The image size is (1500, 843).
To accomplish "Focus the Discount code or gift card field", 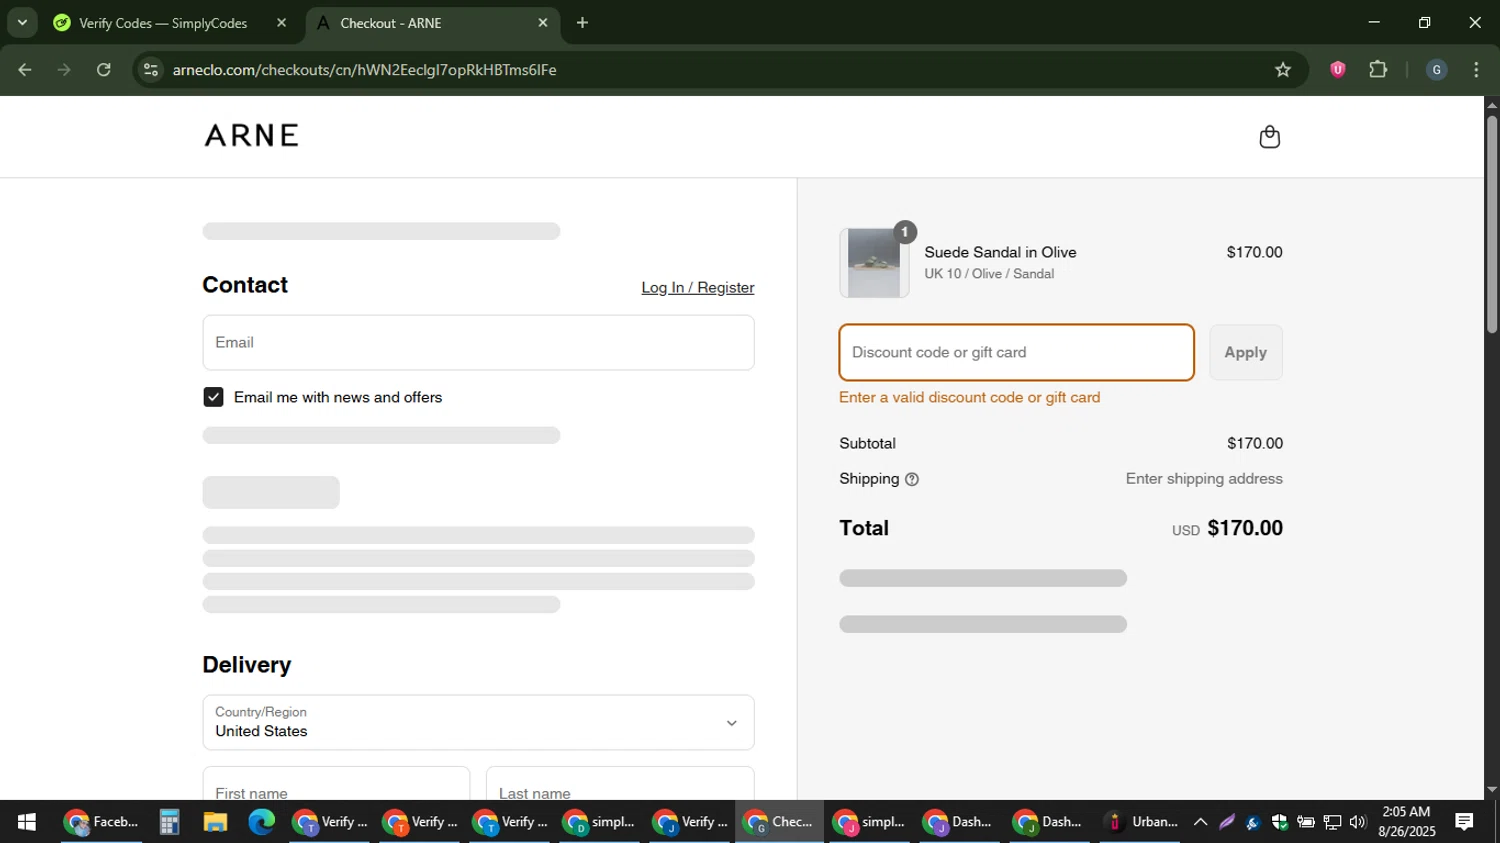I will pos(1016,352).
